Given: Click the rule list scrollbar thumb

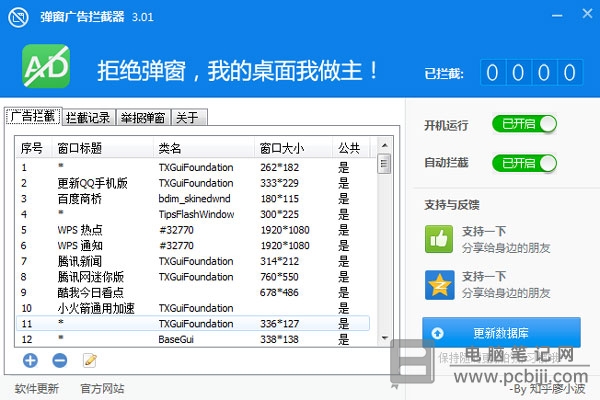Looking at the screenshot, I should 384,164.
